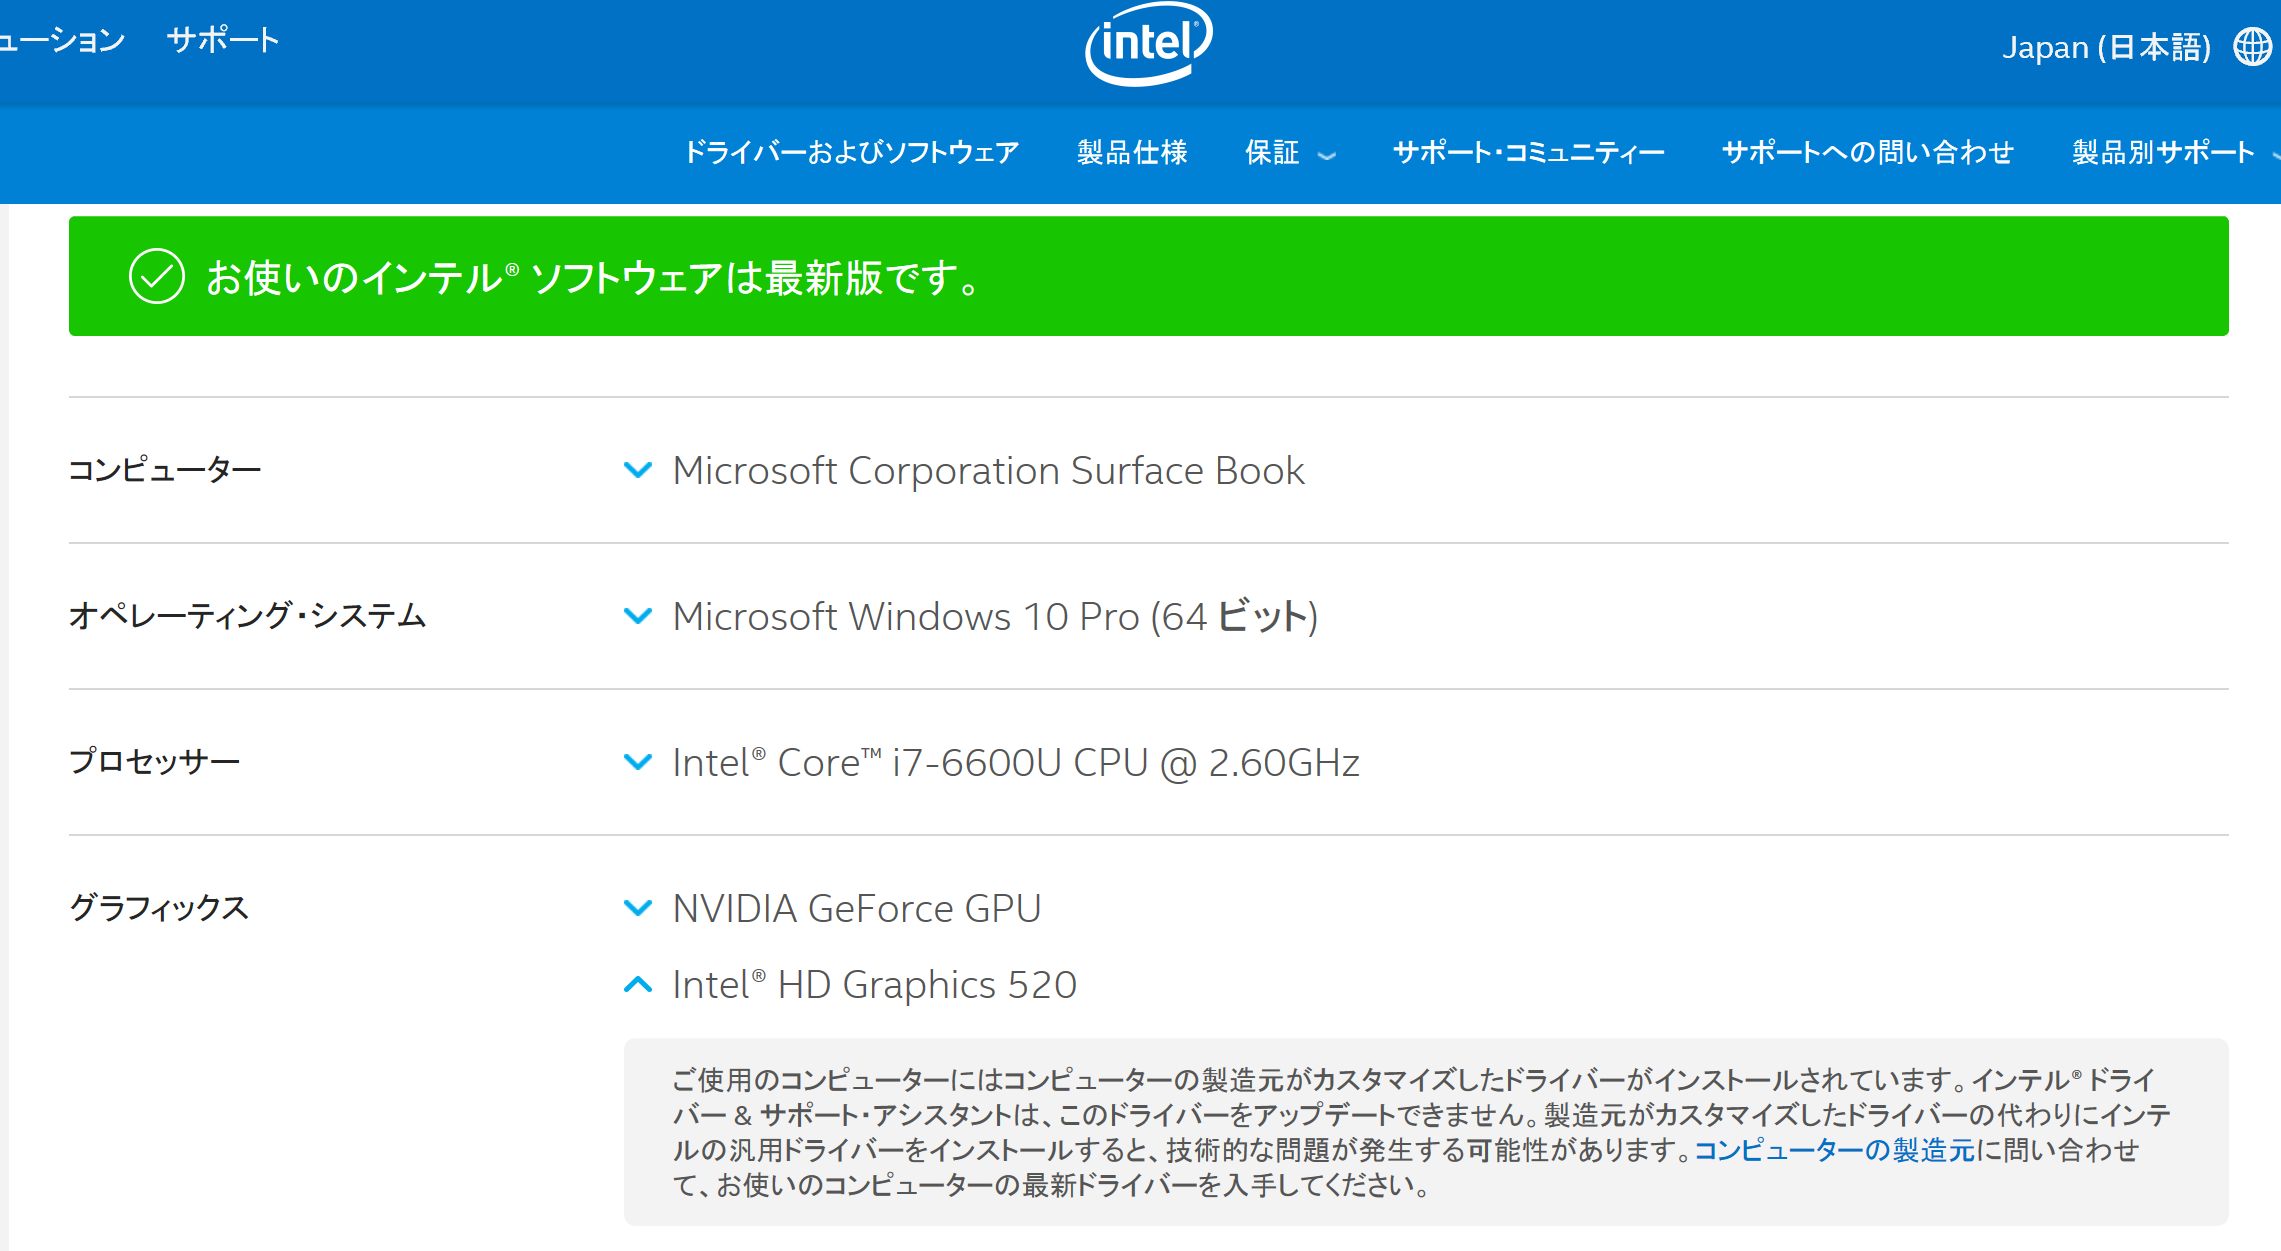Click the NVIDIA GeForce GPU heading
The image size is (2281, 1251).
pyautogui.click(x=857, y=908)
